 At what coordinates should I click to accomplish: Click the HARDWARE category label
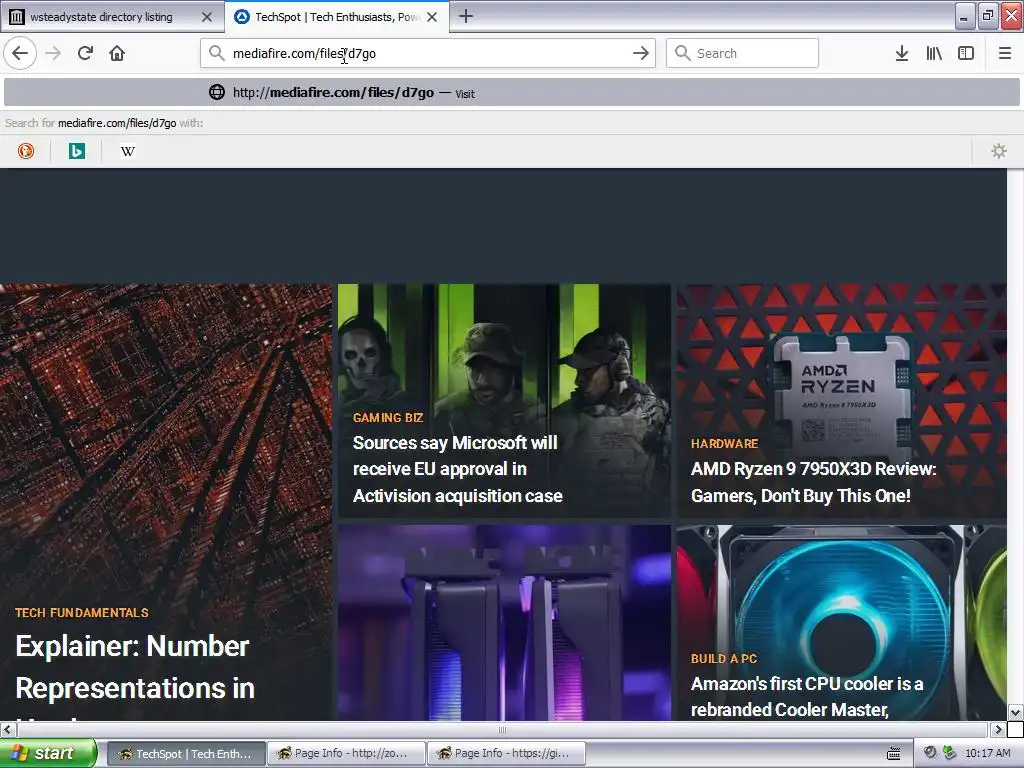point(724,443)
